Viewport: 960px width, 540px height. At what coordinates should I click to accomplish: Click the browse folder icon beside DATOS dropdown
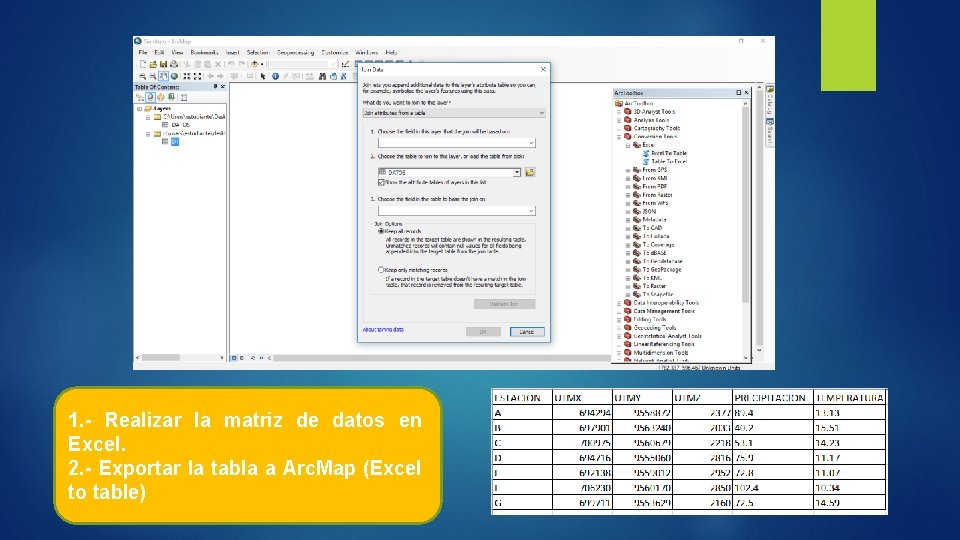coord(530,173)
